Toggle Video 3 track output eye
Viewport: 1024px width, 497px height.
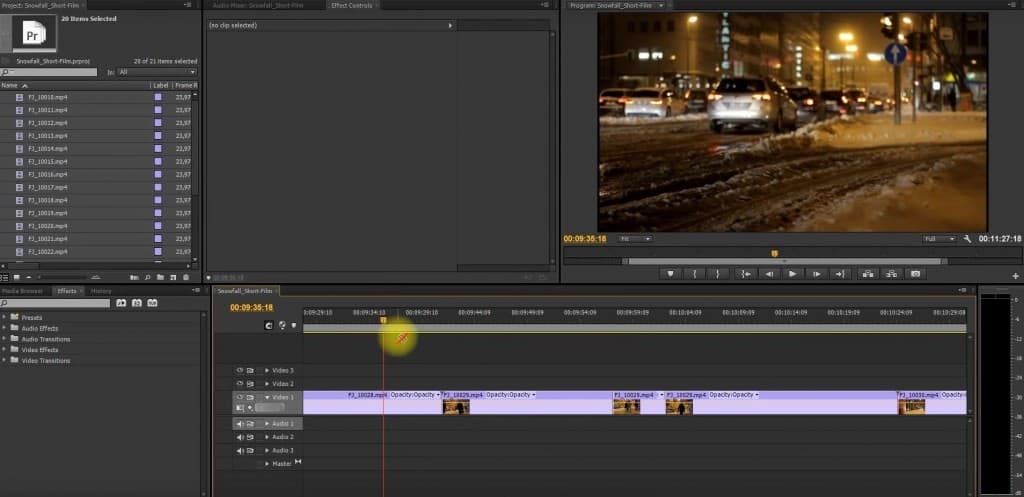tap(240, 370)
